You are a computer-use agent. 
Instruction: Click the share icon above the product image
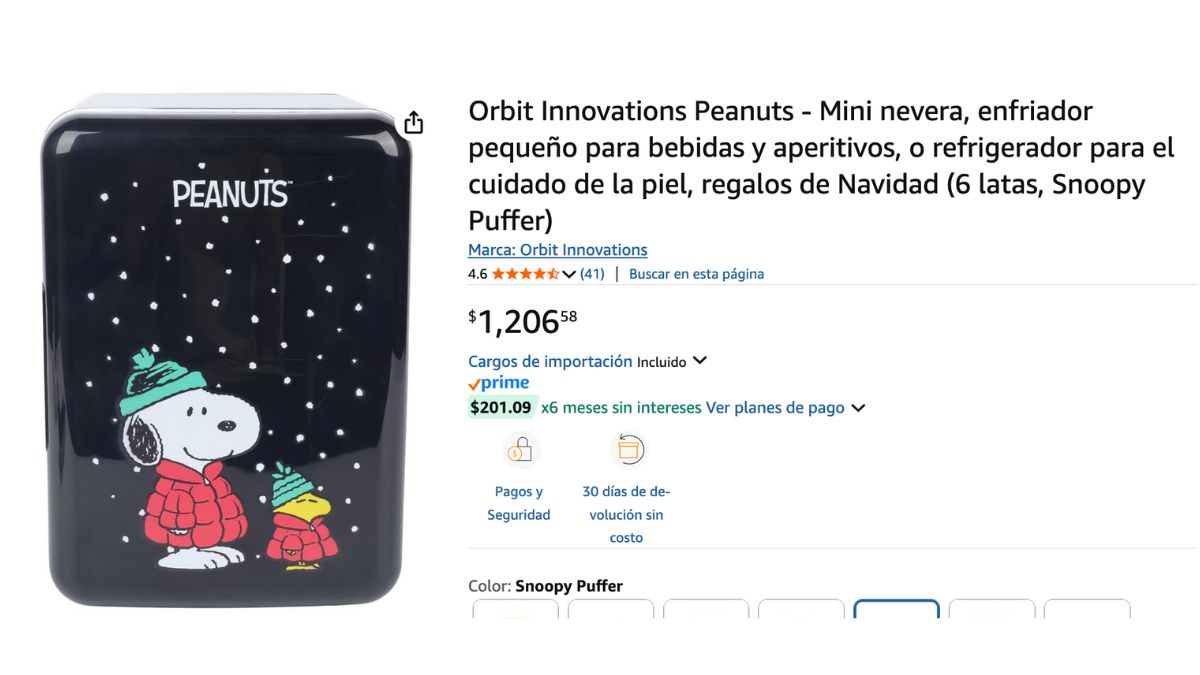(414, 122)
